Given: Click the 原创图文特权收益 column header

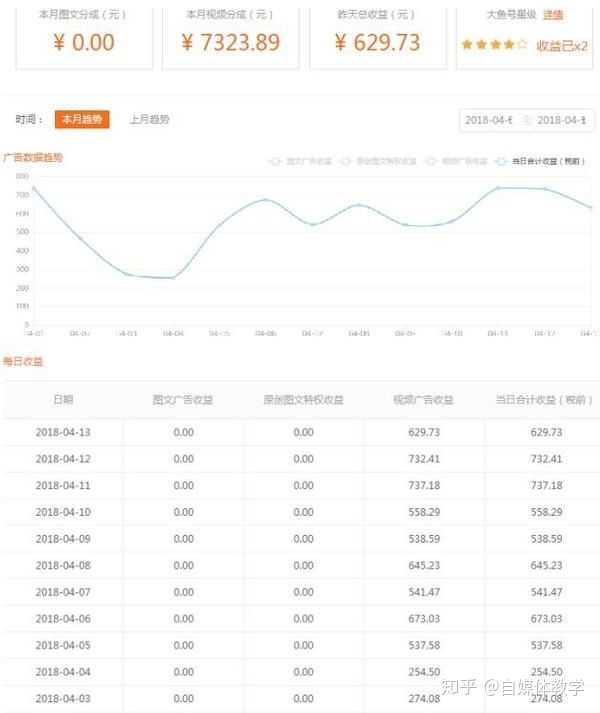Looking at the screenshot, I should 303,400.
